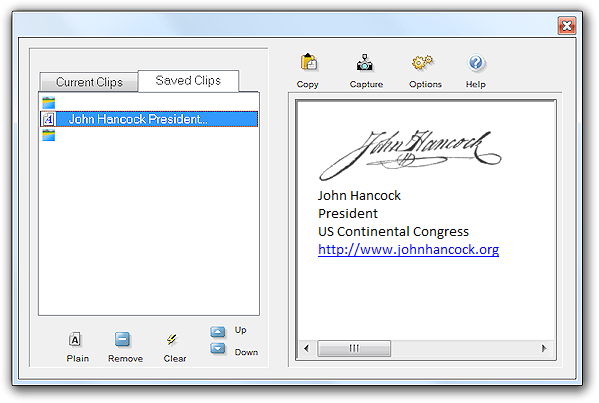Open the Help question mark icon

(x=476, y=63)
